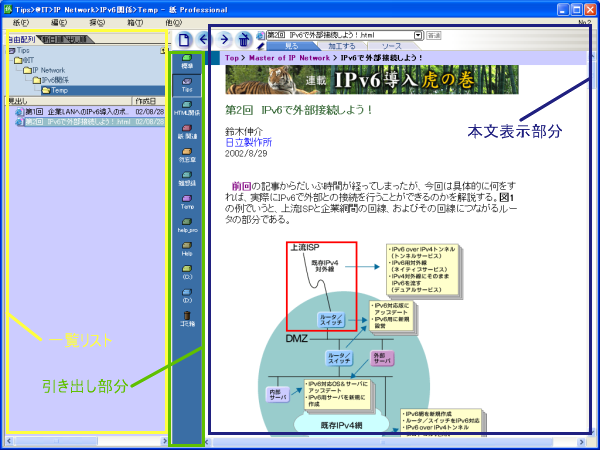This screenshot has height=450, width=600.
Task: Open the Tips drawer in sidebar
Action: coord(187,84)
